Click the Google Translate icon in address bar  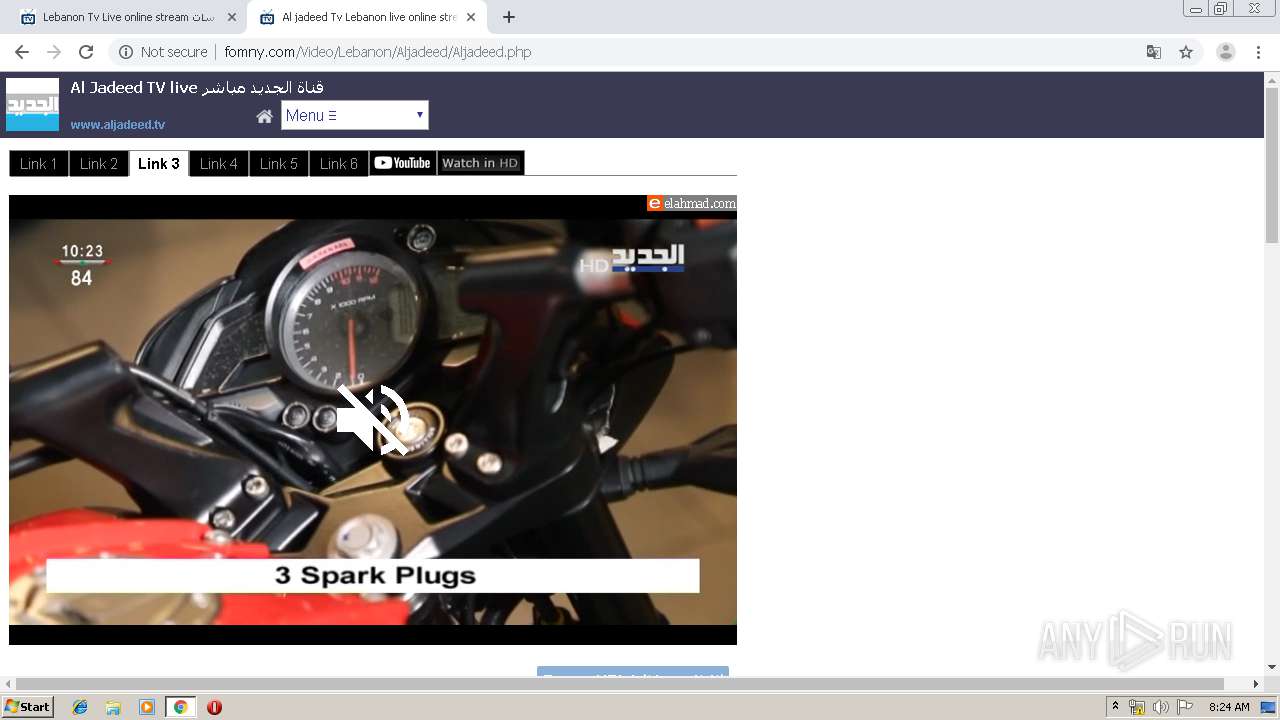(1153, 52)
